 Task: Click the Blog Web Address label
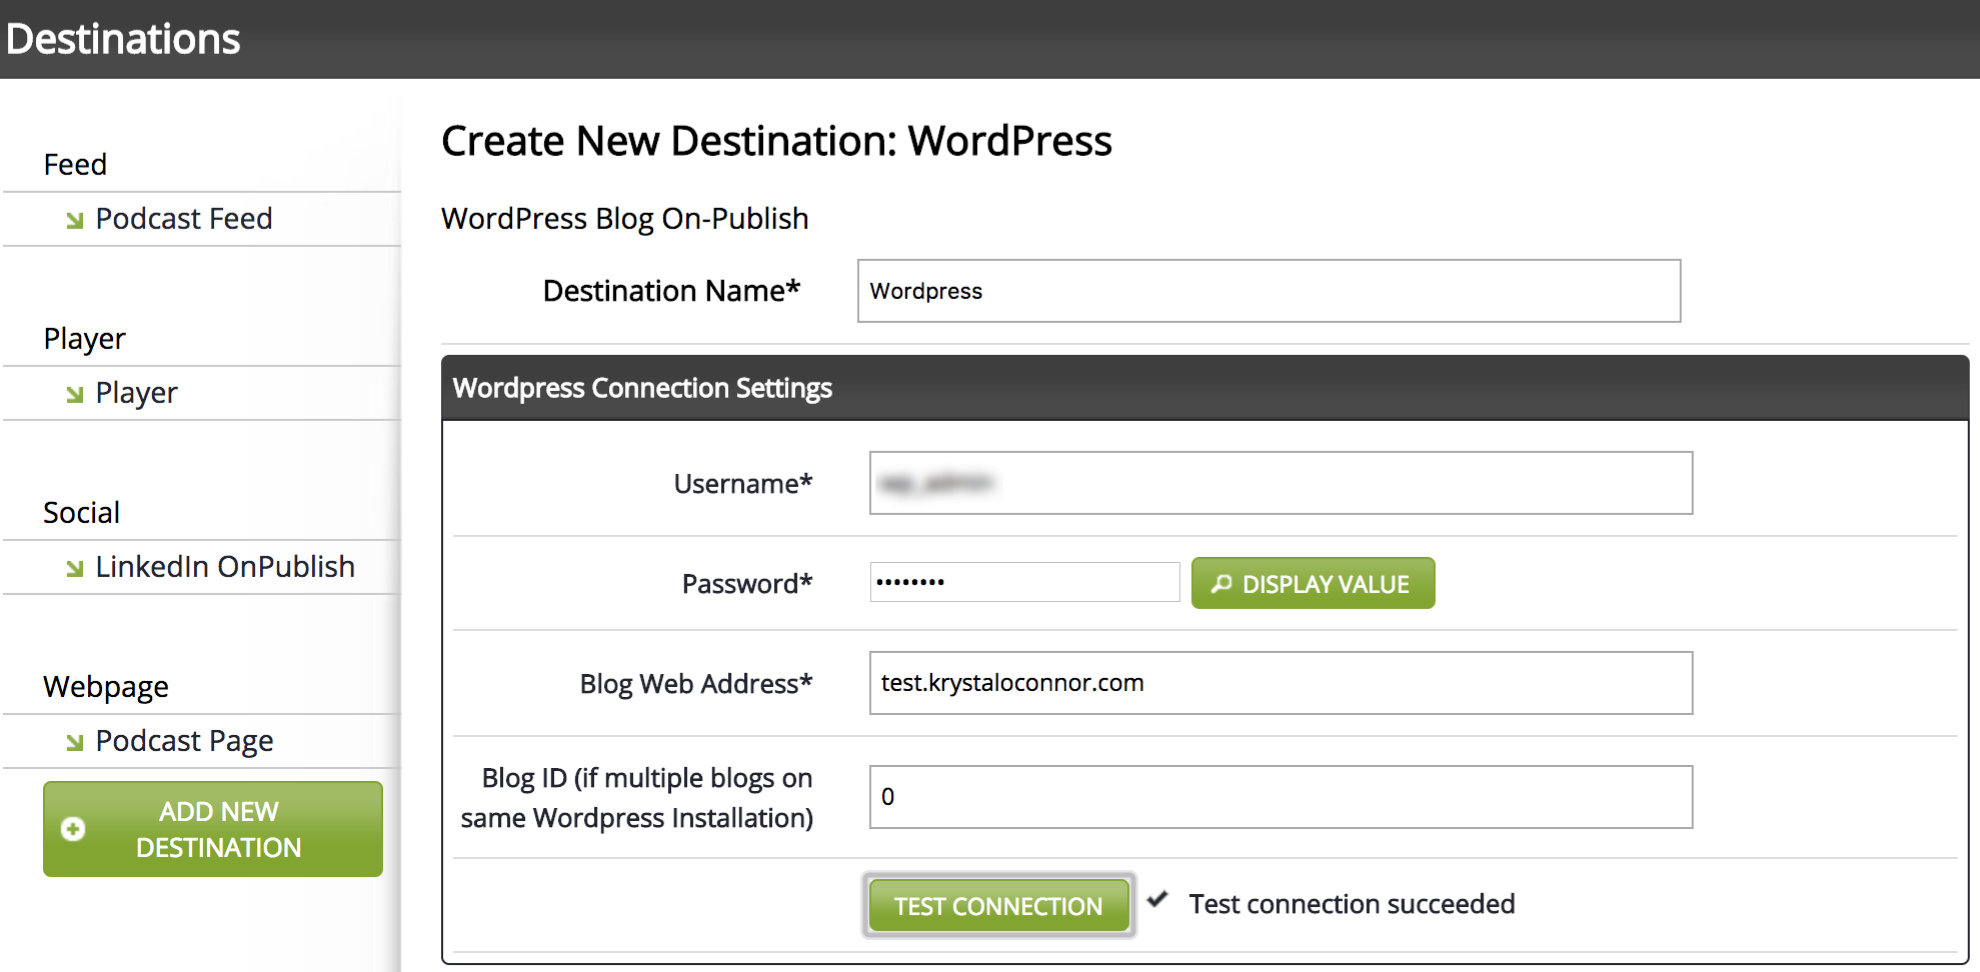[x=696, y=684]
